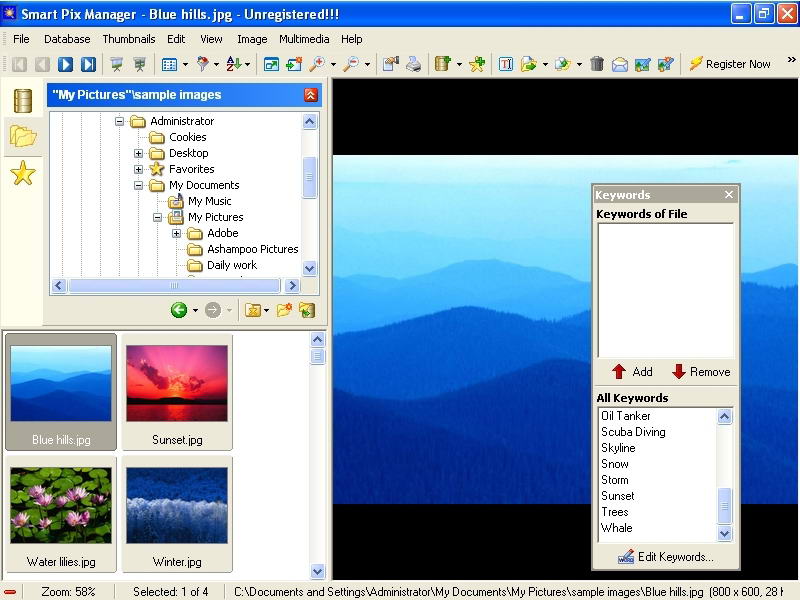
Task: Click the email envelope toolbar icon
Action: coord(619,64)
